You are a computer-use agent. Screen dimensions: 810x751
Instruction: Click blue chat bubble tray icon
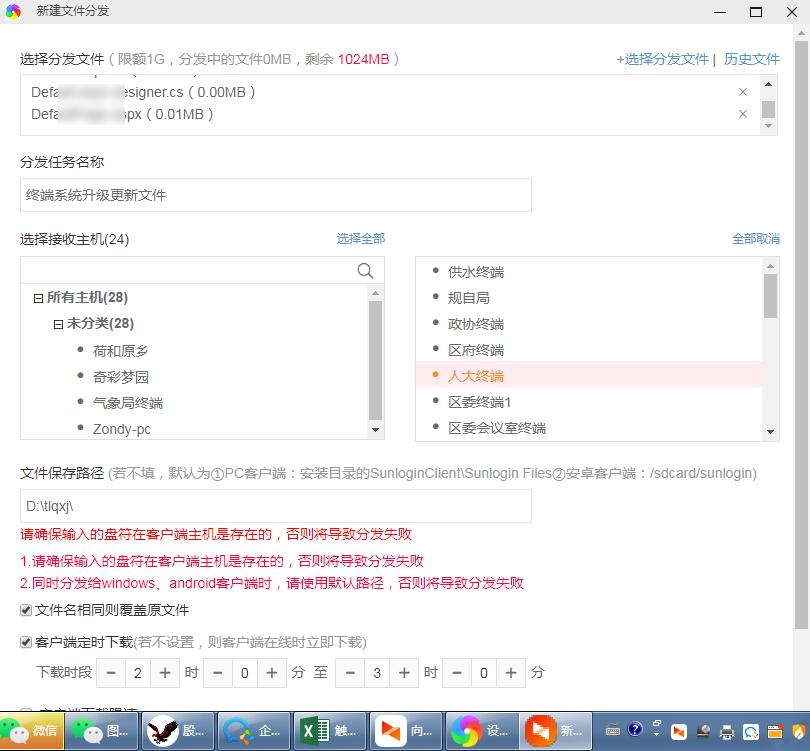[x=751, y=731]
